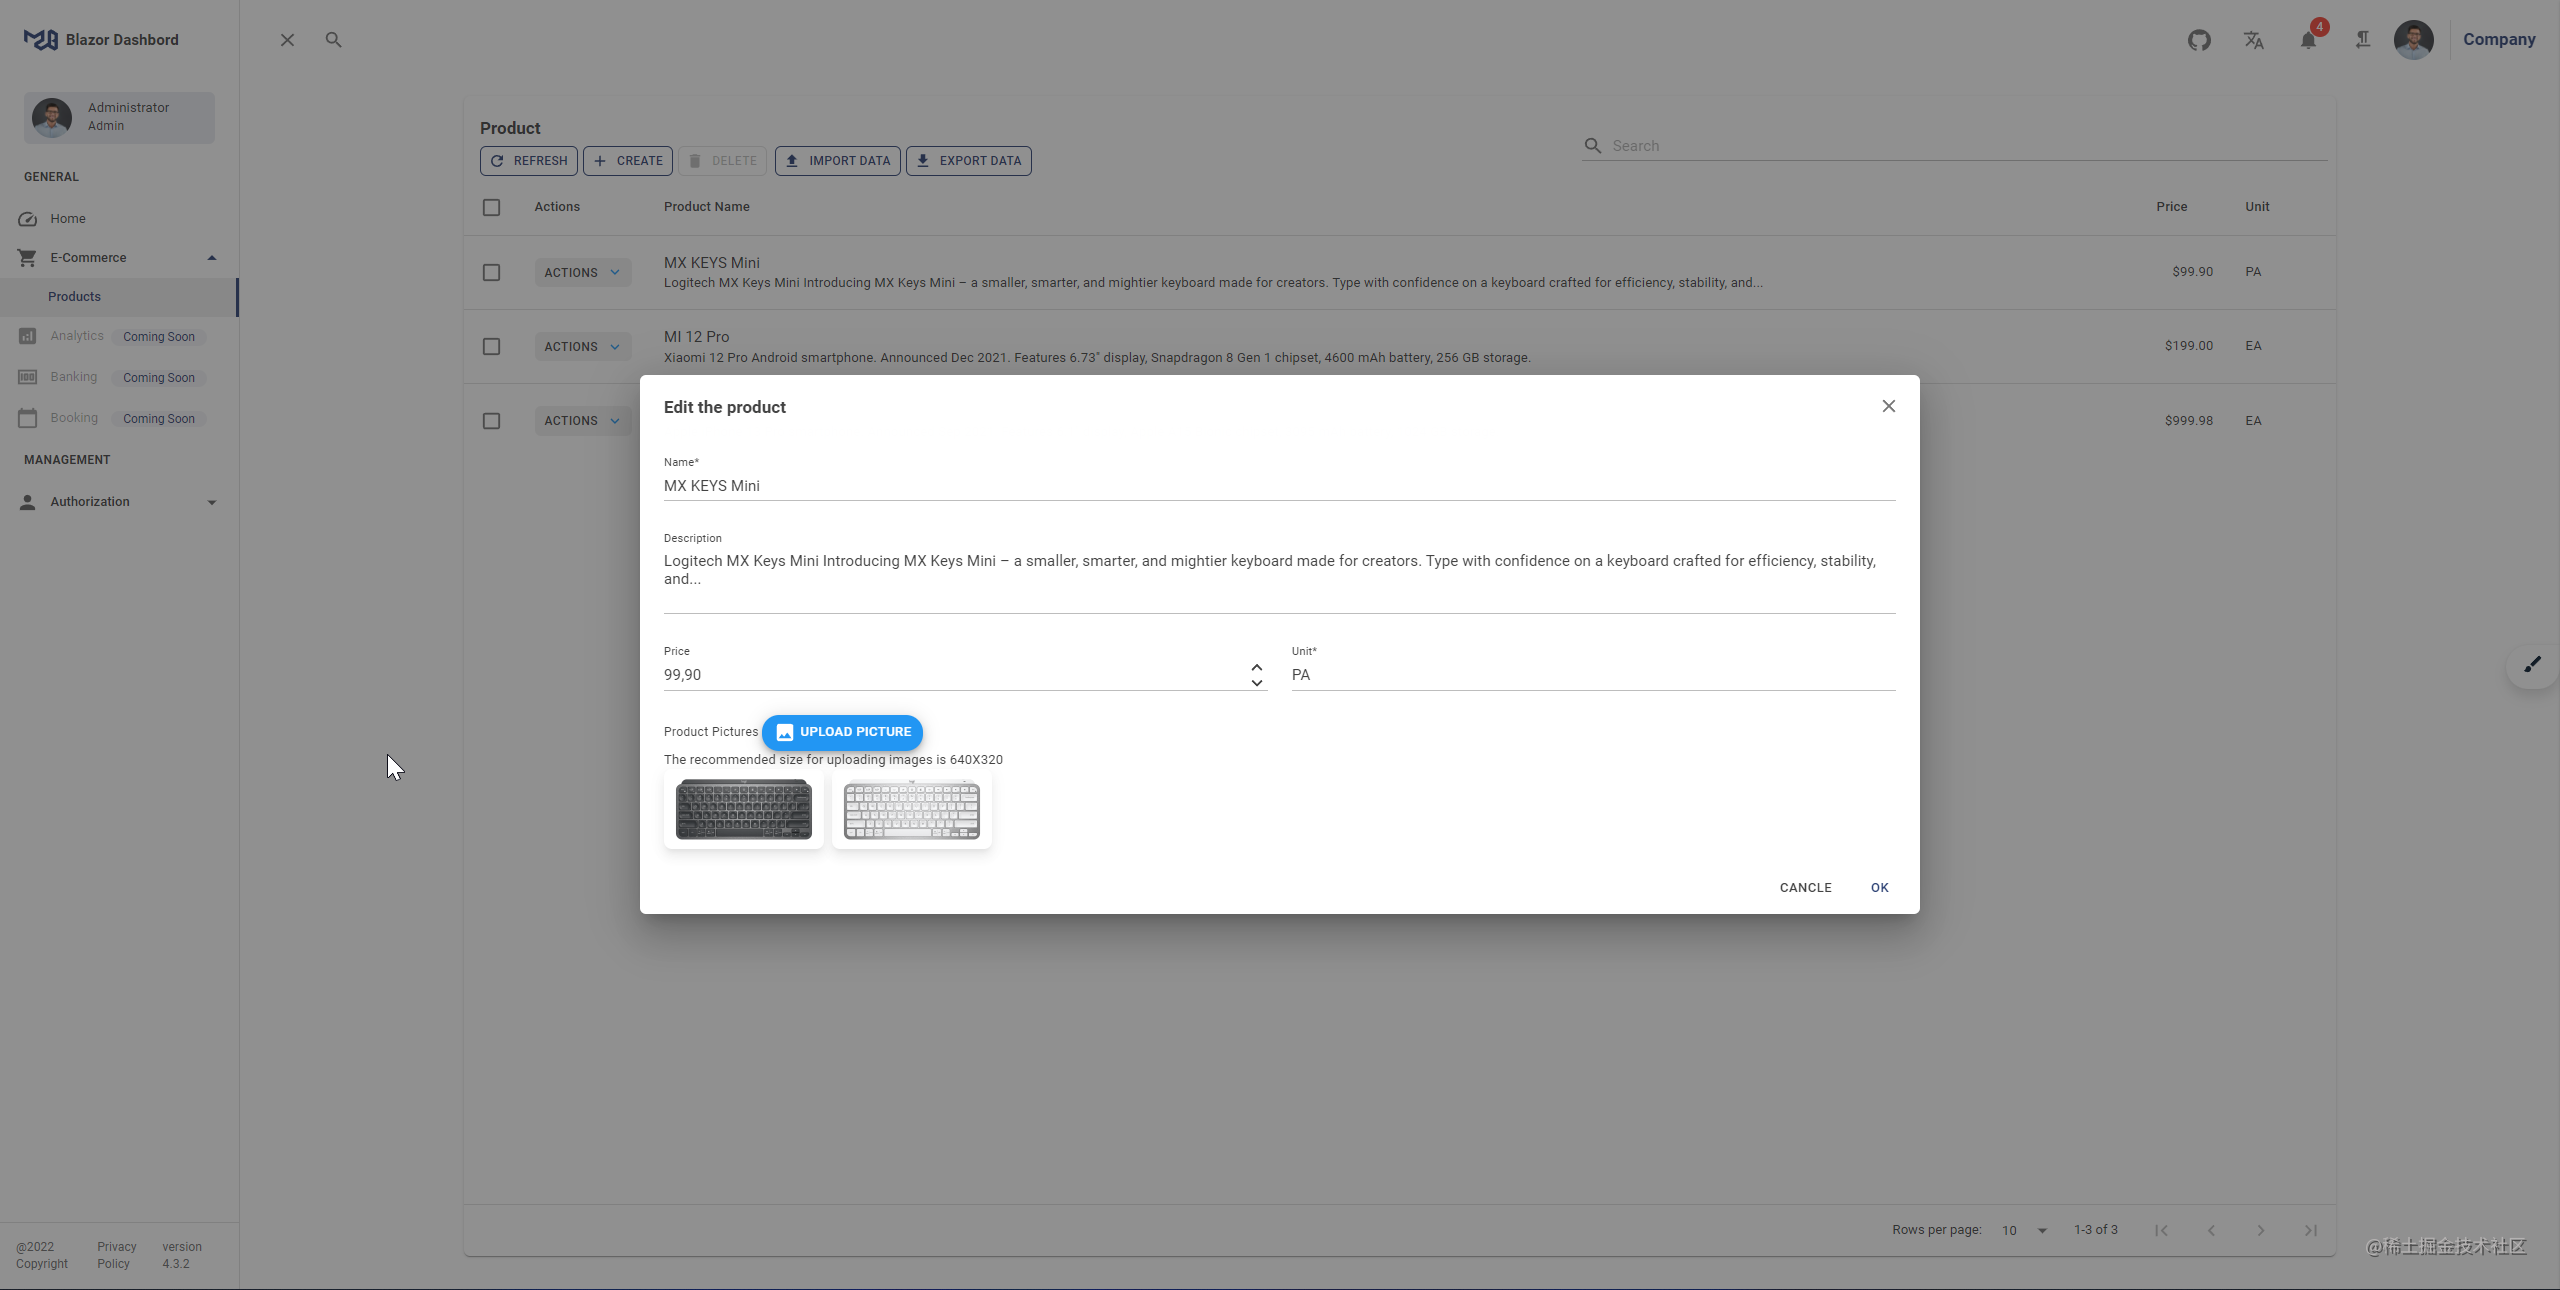Open the Actions dropdown for MX KEYS Mini
2560x1290 pixels.
click(x=582, y=272)
